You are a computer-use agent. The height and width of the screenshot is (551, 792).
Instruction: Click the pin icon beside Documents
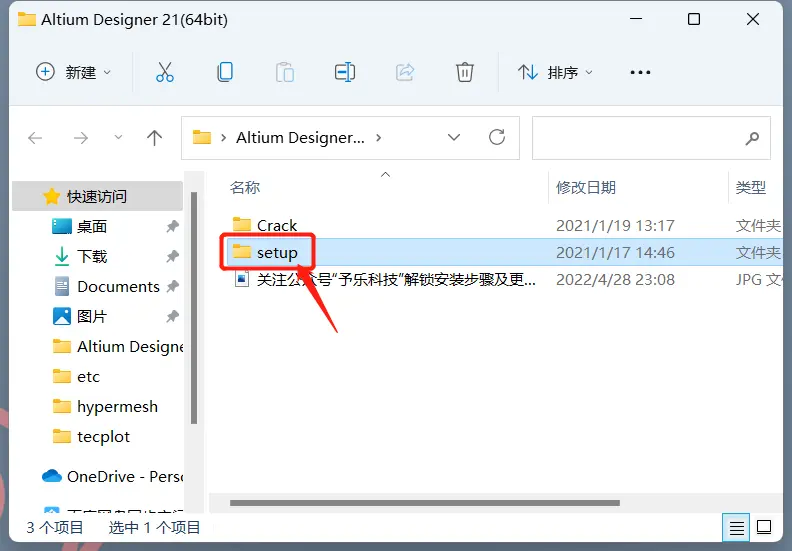172,286
